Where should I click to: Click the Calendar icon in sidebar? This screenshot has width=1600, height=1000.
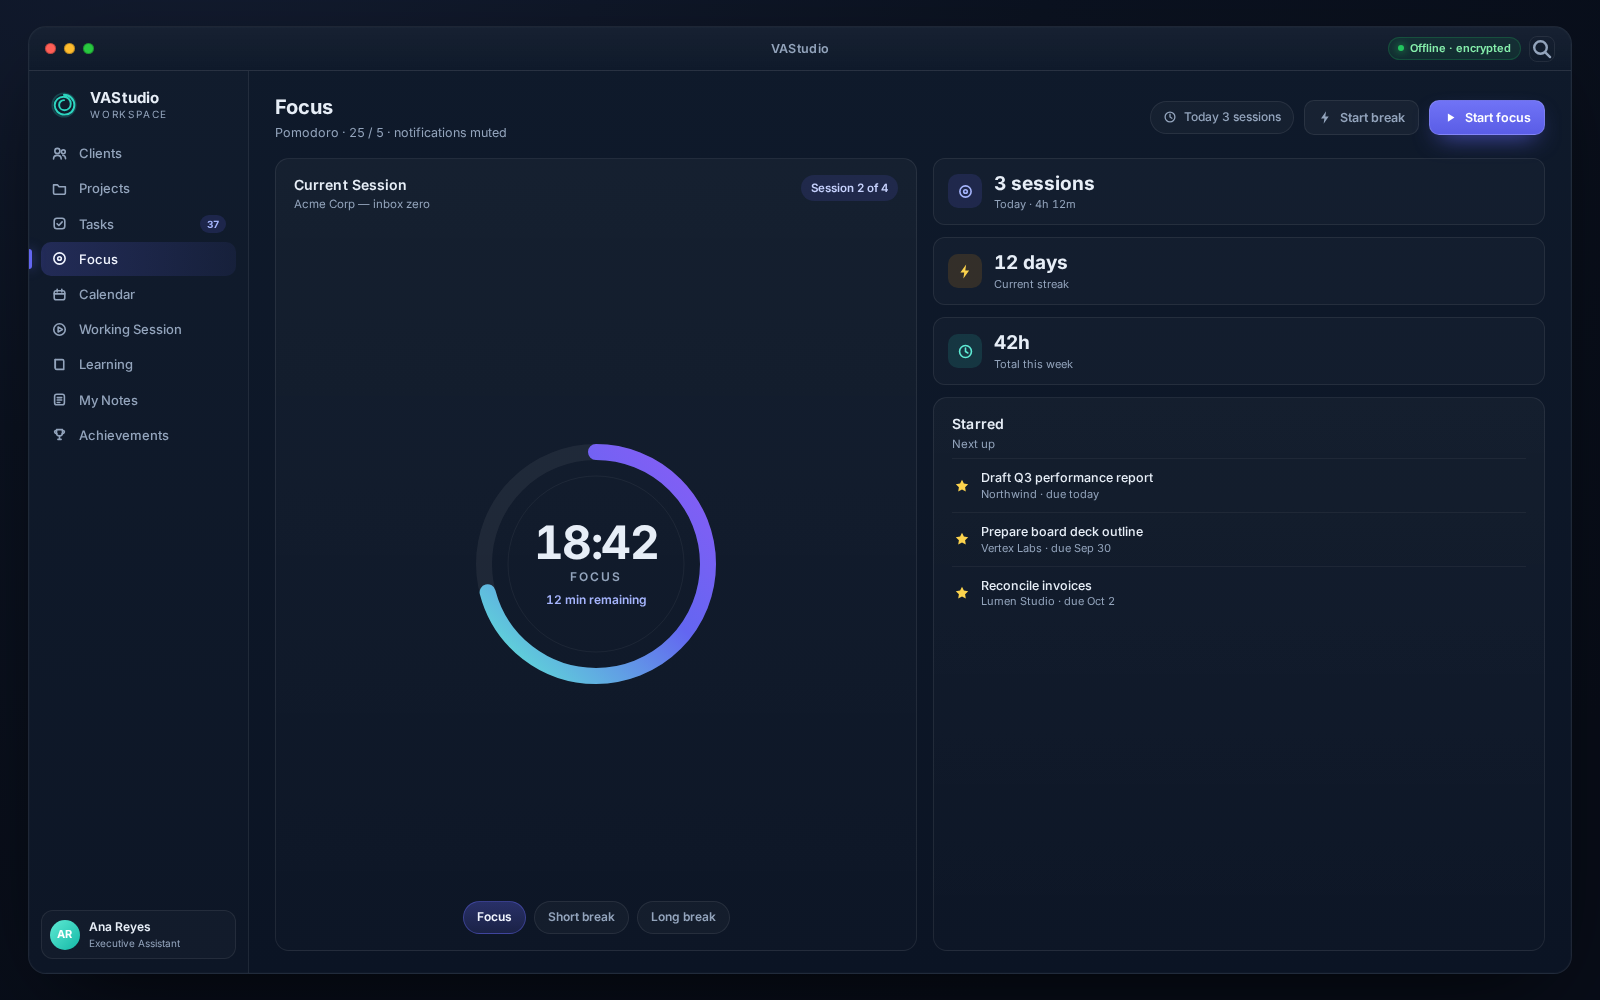coord(60,295)
